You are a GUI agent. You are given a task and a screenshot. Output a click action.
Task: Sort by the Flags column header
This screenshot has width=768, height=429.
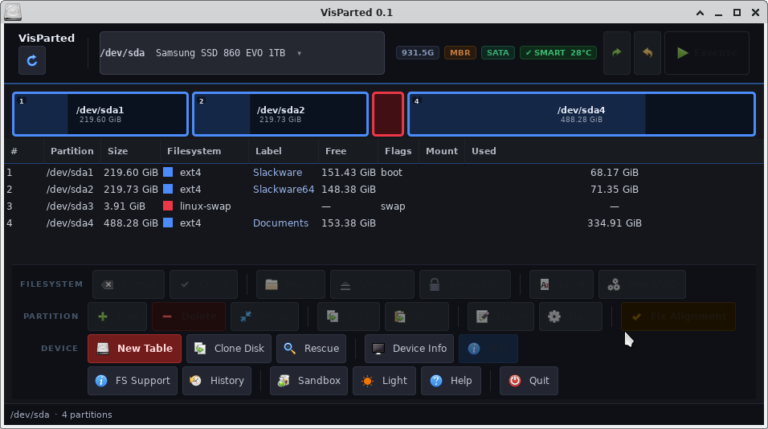tap(398, 151)
